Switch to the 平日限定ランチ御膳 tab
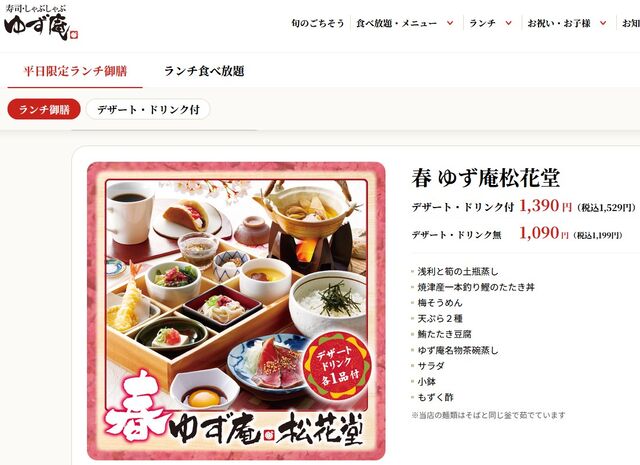Image resolution: width=640 pixels, height=465 pixels. coord(75,71)
